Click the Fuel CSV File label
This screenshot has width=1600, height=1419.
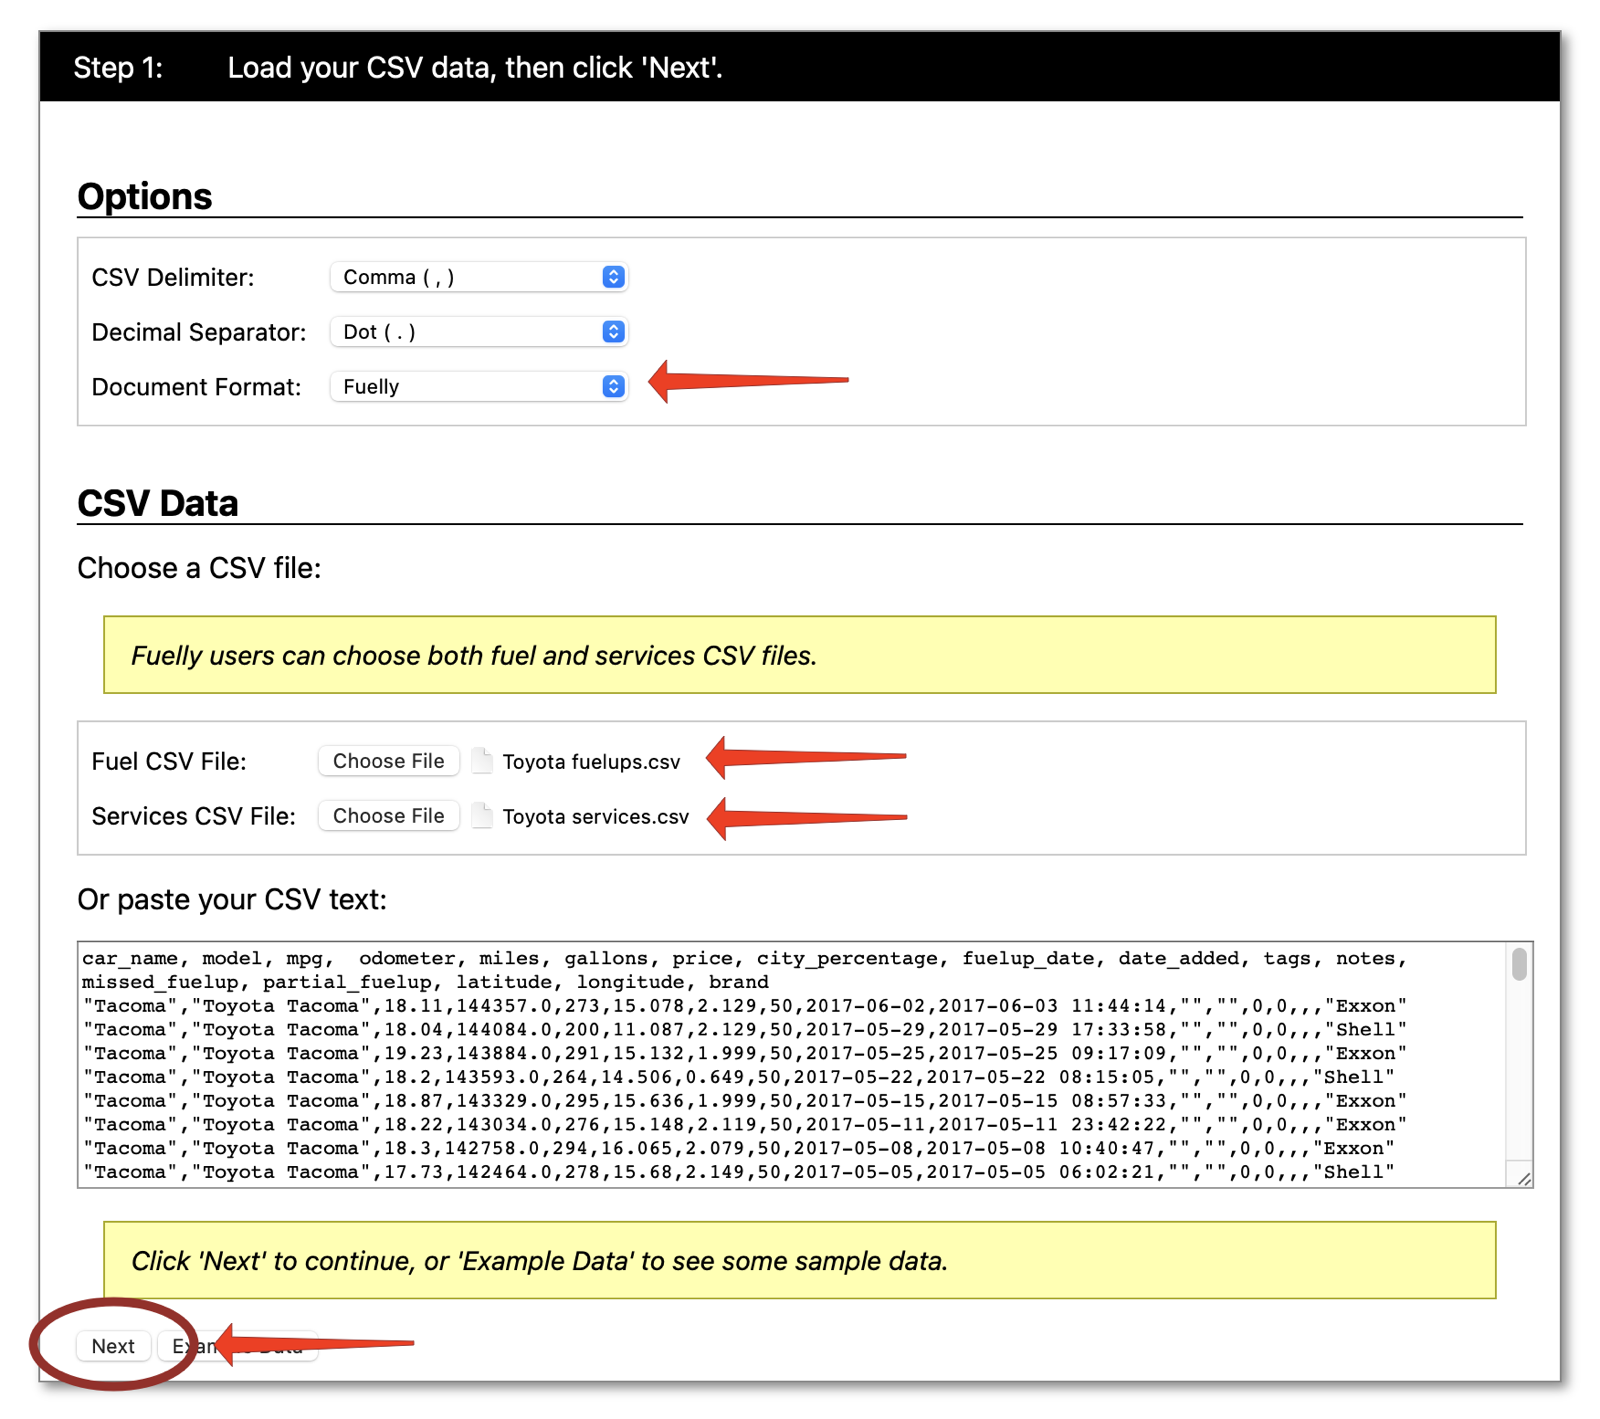[169, 762]
